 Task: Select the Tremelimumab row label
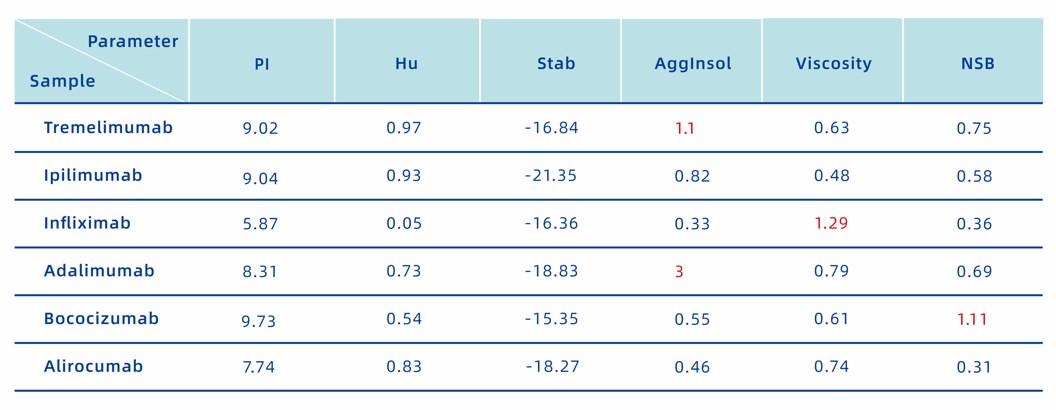[108, 128]
